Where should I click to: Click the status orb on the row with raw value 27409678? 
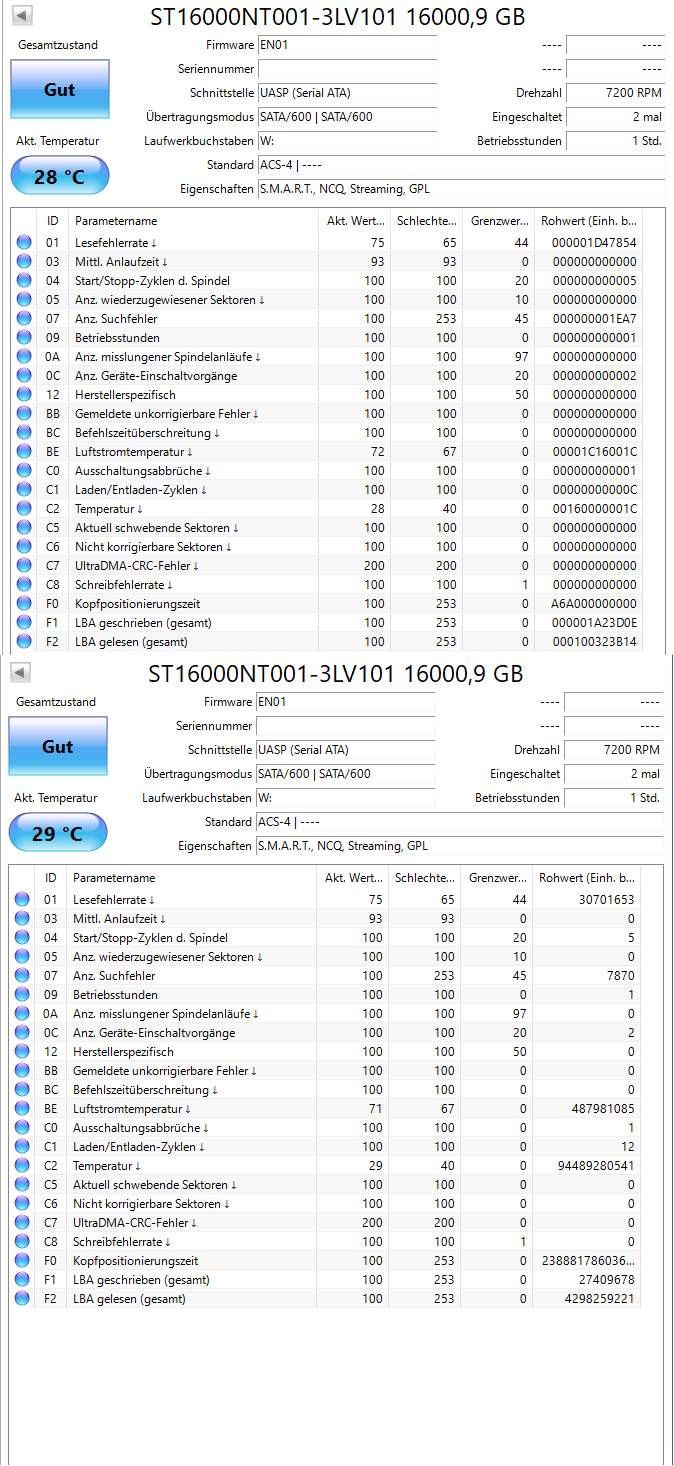[x=22, y=1280]
